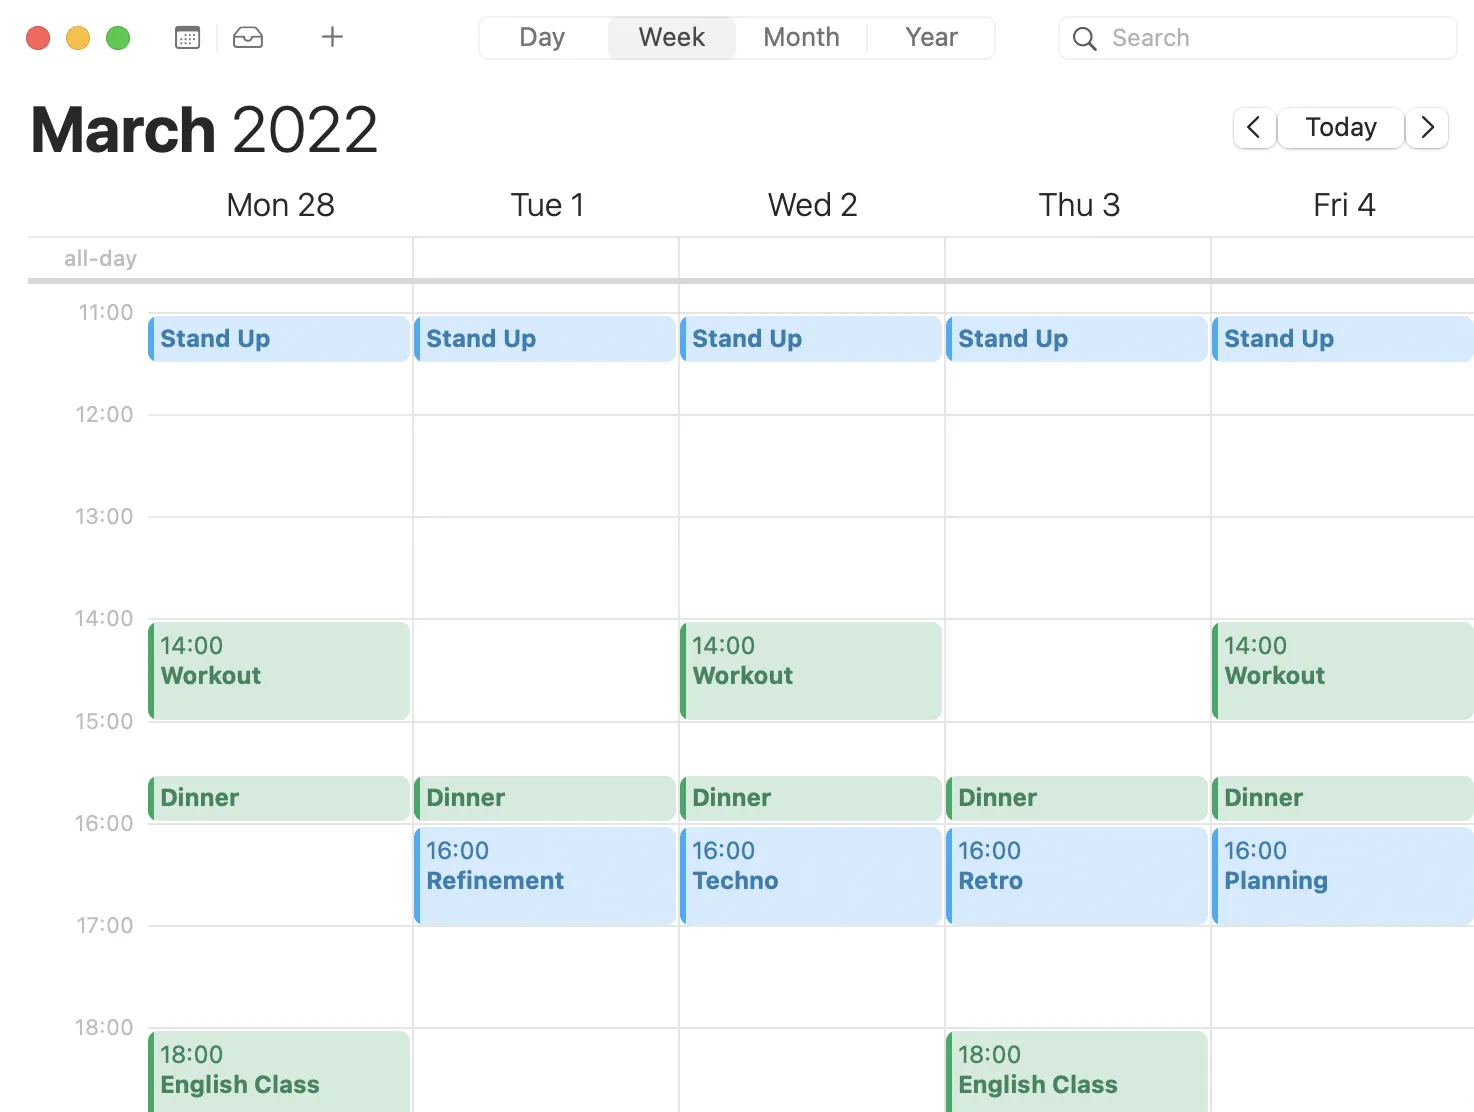This screenshot has height=1112, width=1474.
Task: Open the invitations inbox tray icon
Action: coord(247,37)
